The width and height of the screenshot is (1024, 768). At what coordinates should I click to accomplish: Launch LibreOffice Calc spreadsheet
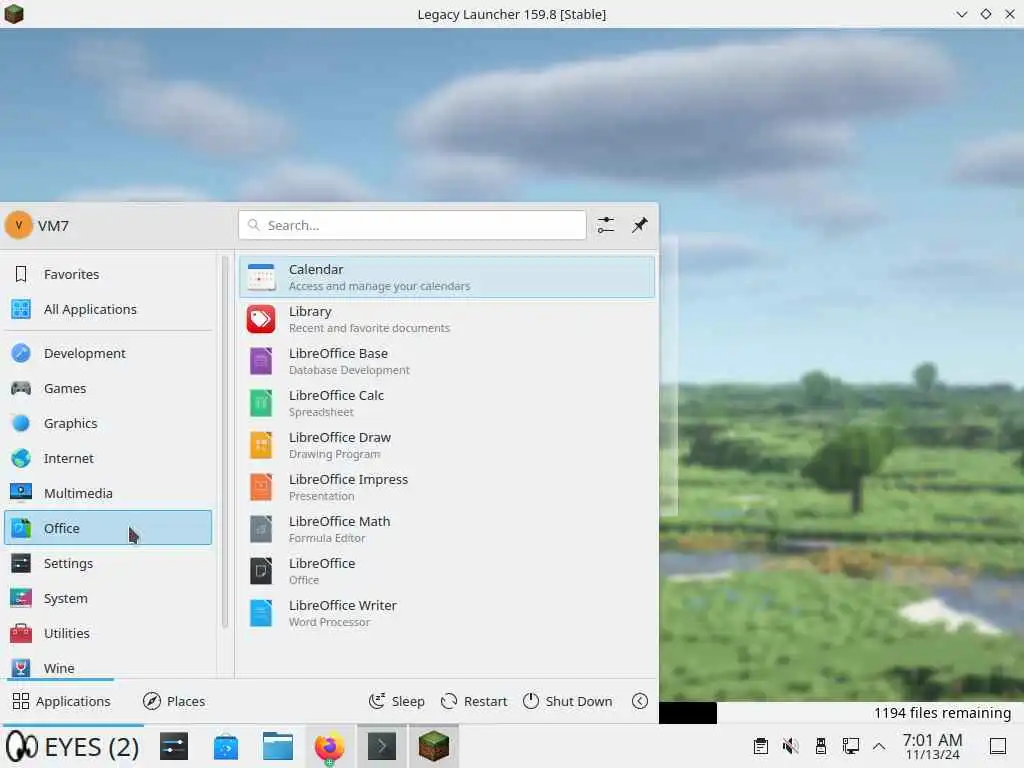click(x=447, y=403)
